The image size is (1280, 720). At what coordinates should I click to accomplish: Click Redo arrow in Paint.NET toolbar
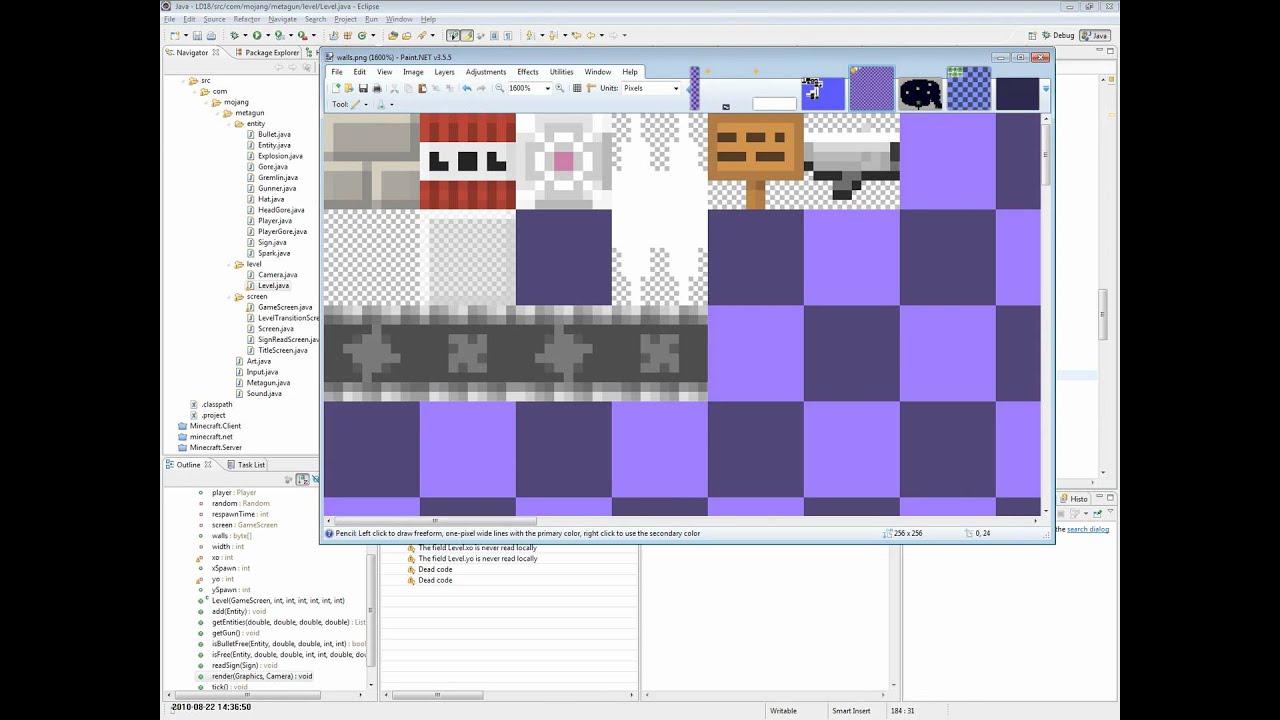click(x=481, y=88)
